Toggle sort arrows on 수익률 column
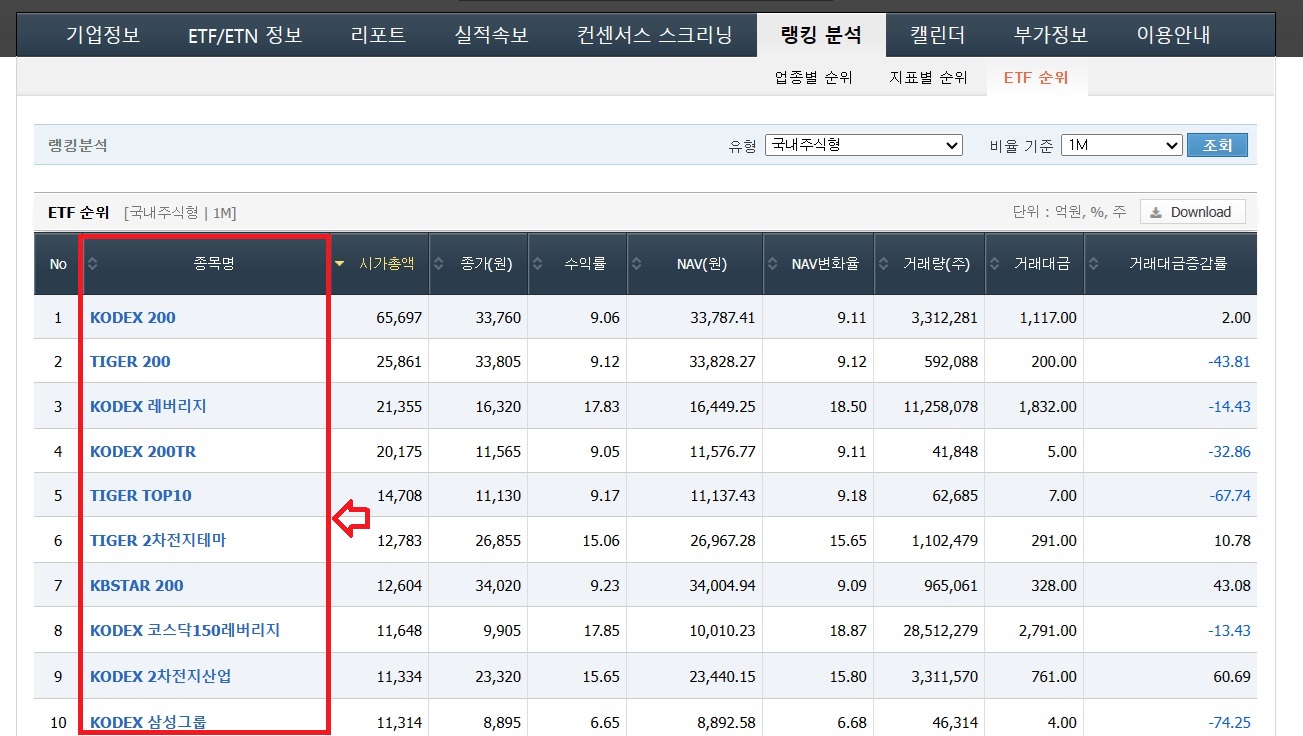 coord(536,264)
